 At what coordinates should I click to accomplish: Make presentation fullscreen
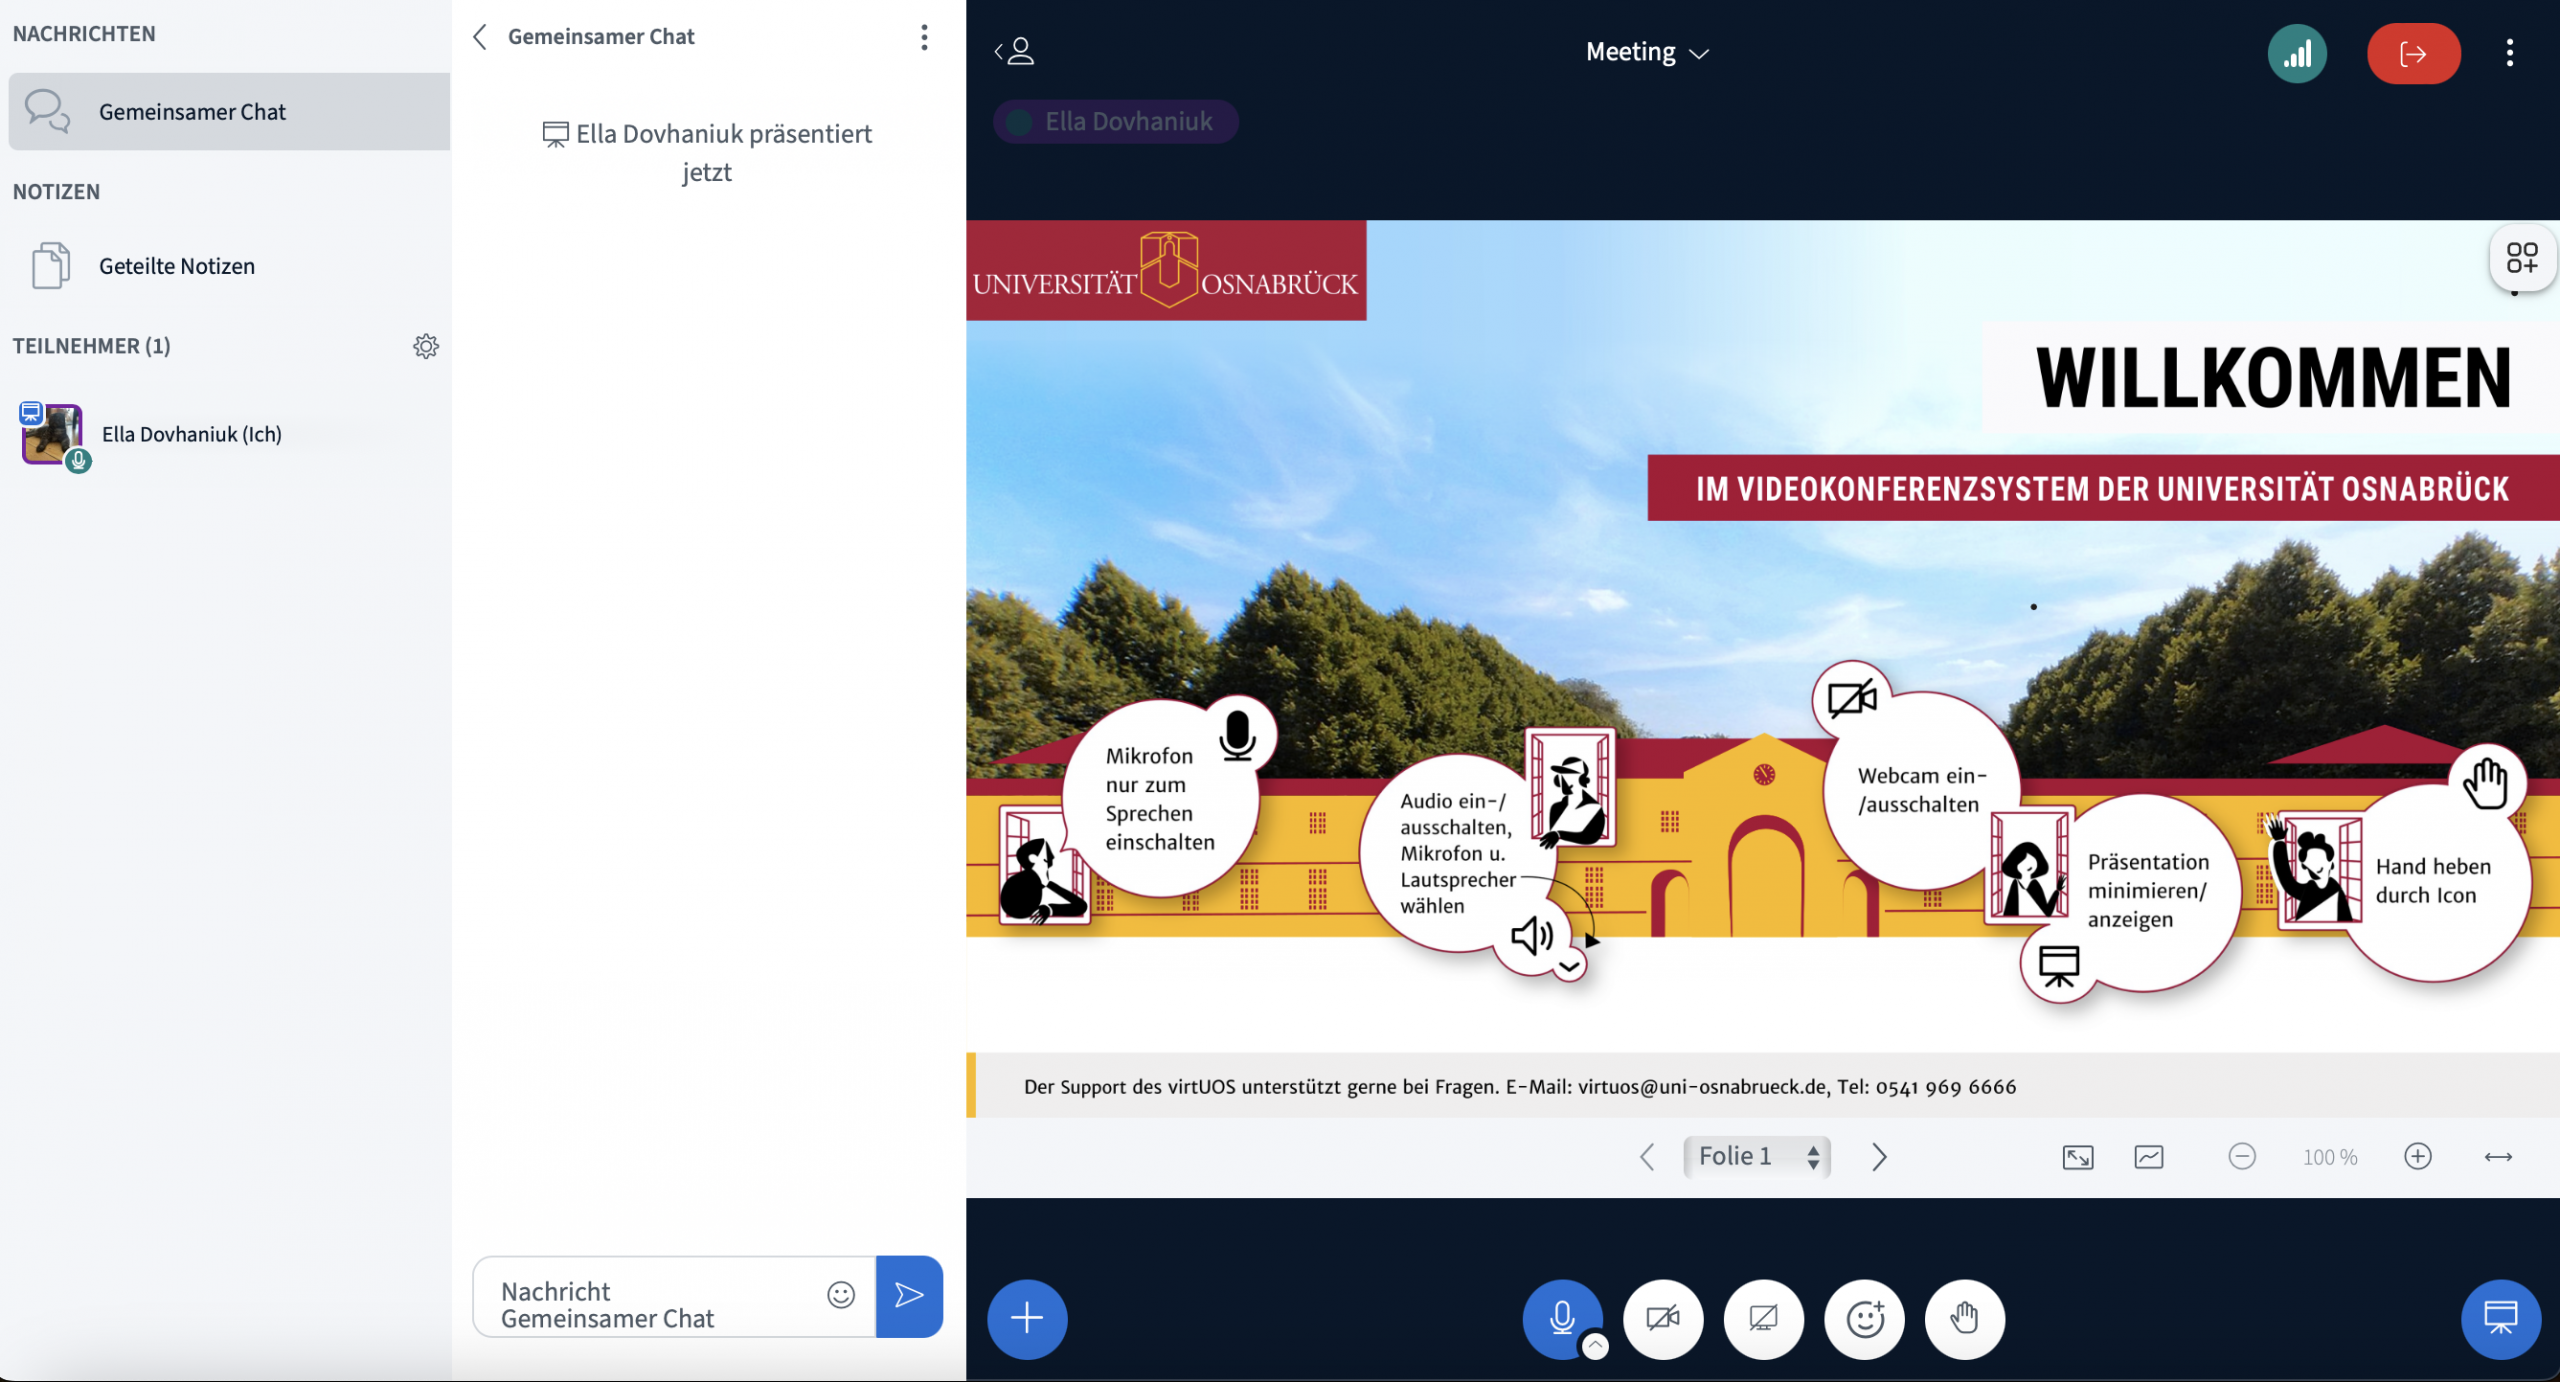[x=2078, y=1157]
